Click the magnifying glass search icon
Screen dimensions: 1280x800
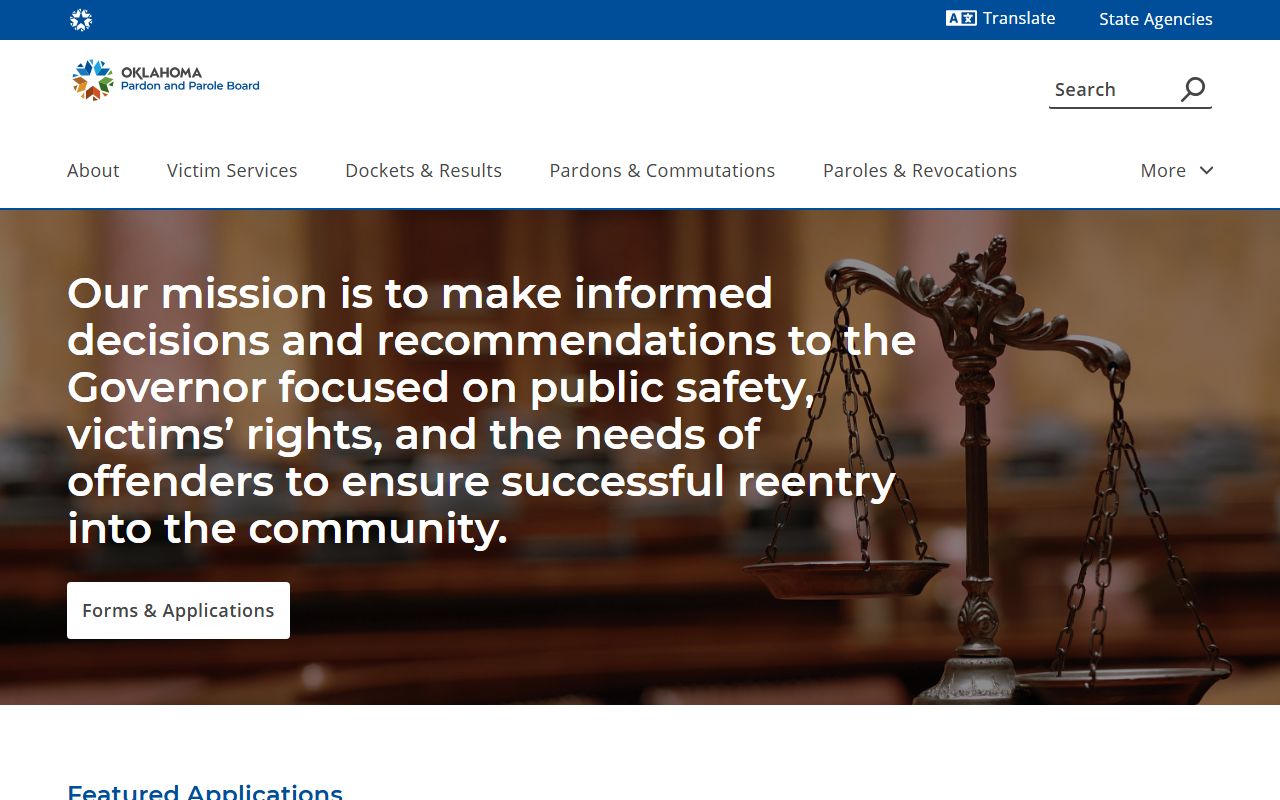1193,89
